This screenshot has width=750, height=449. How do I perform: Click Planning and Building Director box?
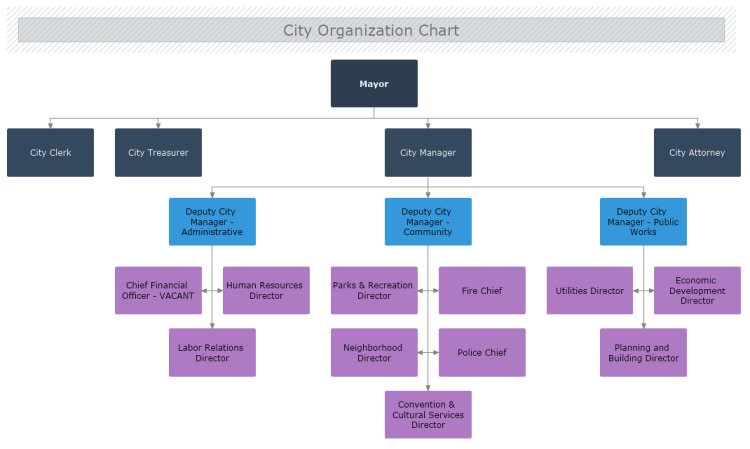(x=643, y=352)
